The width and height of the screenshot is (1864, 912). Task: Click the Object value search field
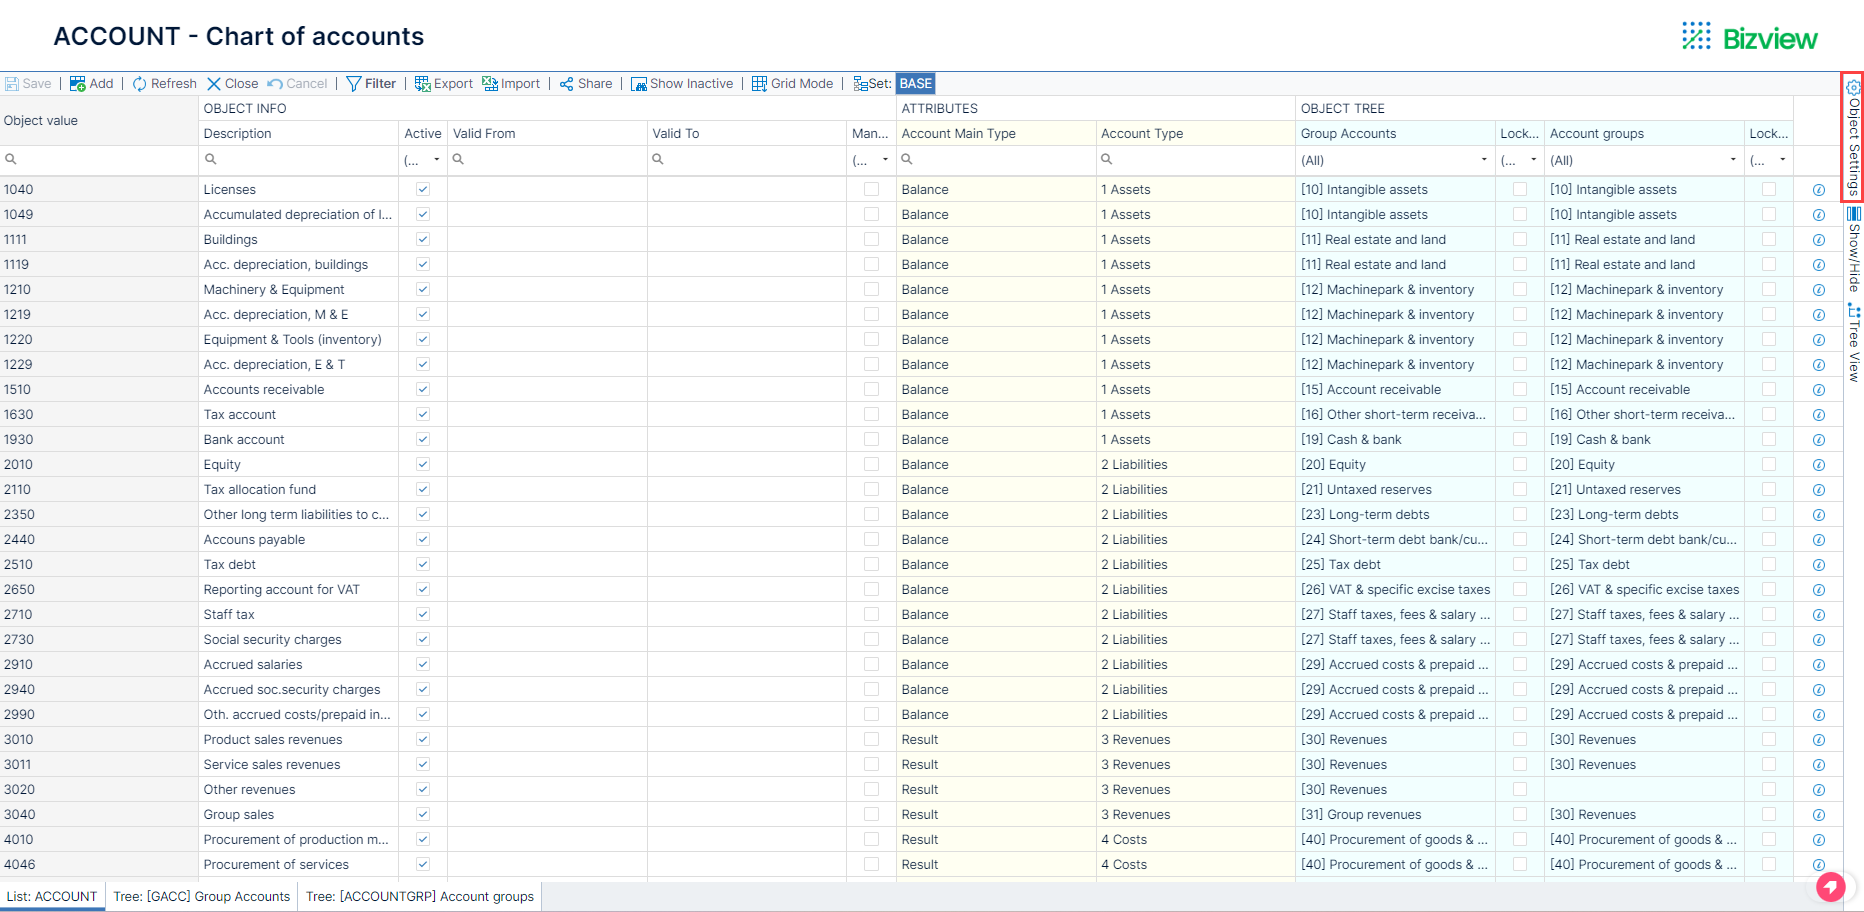[99, 159]
